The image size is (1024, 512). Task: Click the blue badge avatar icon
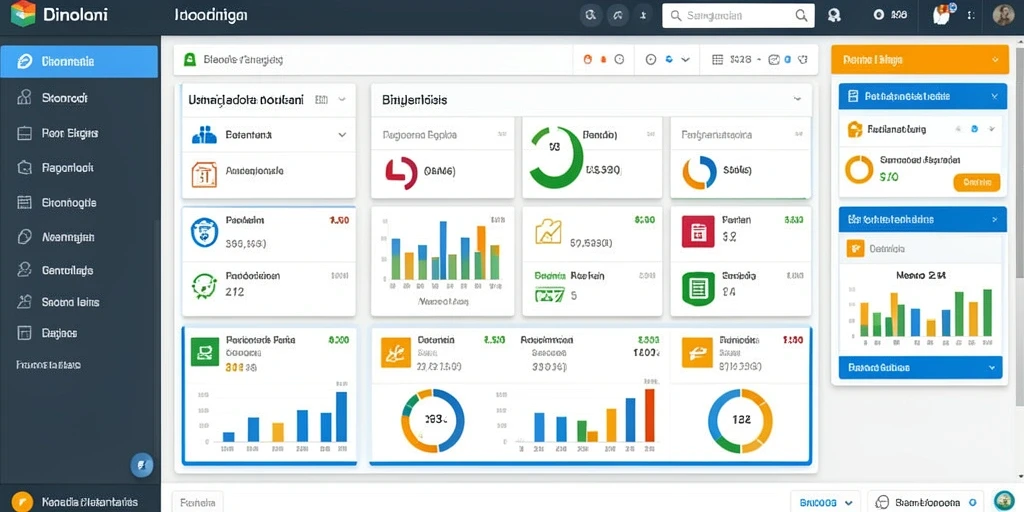click(x=204, y=232)
